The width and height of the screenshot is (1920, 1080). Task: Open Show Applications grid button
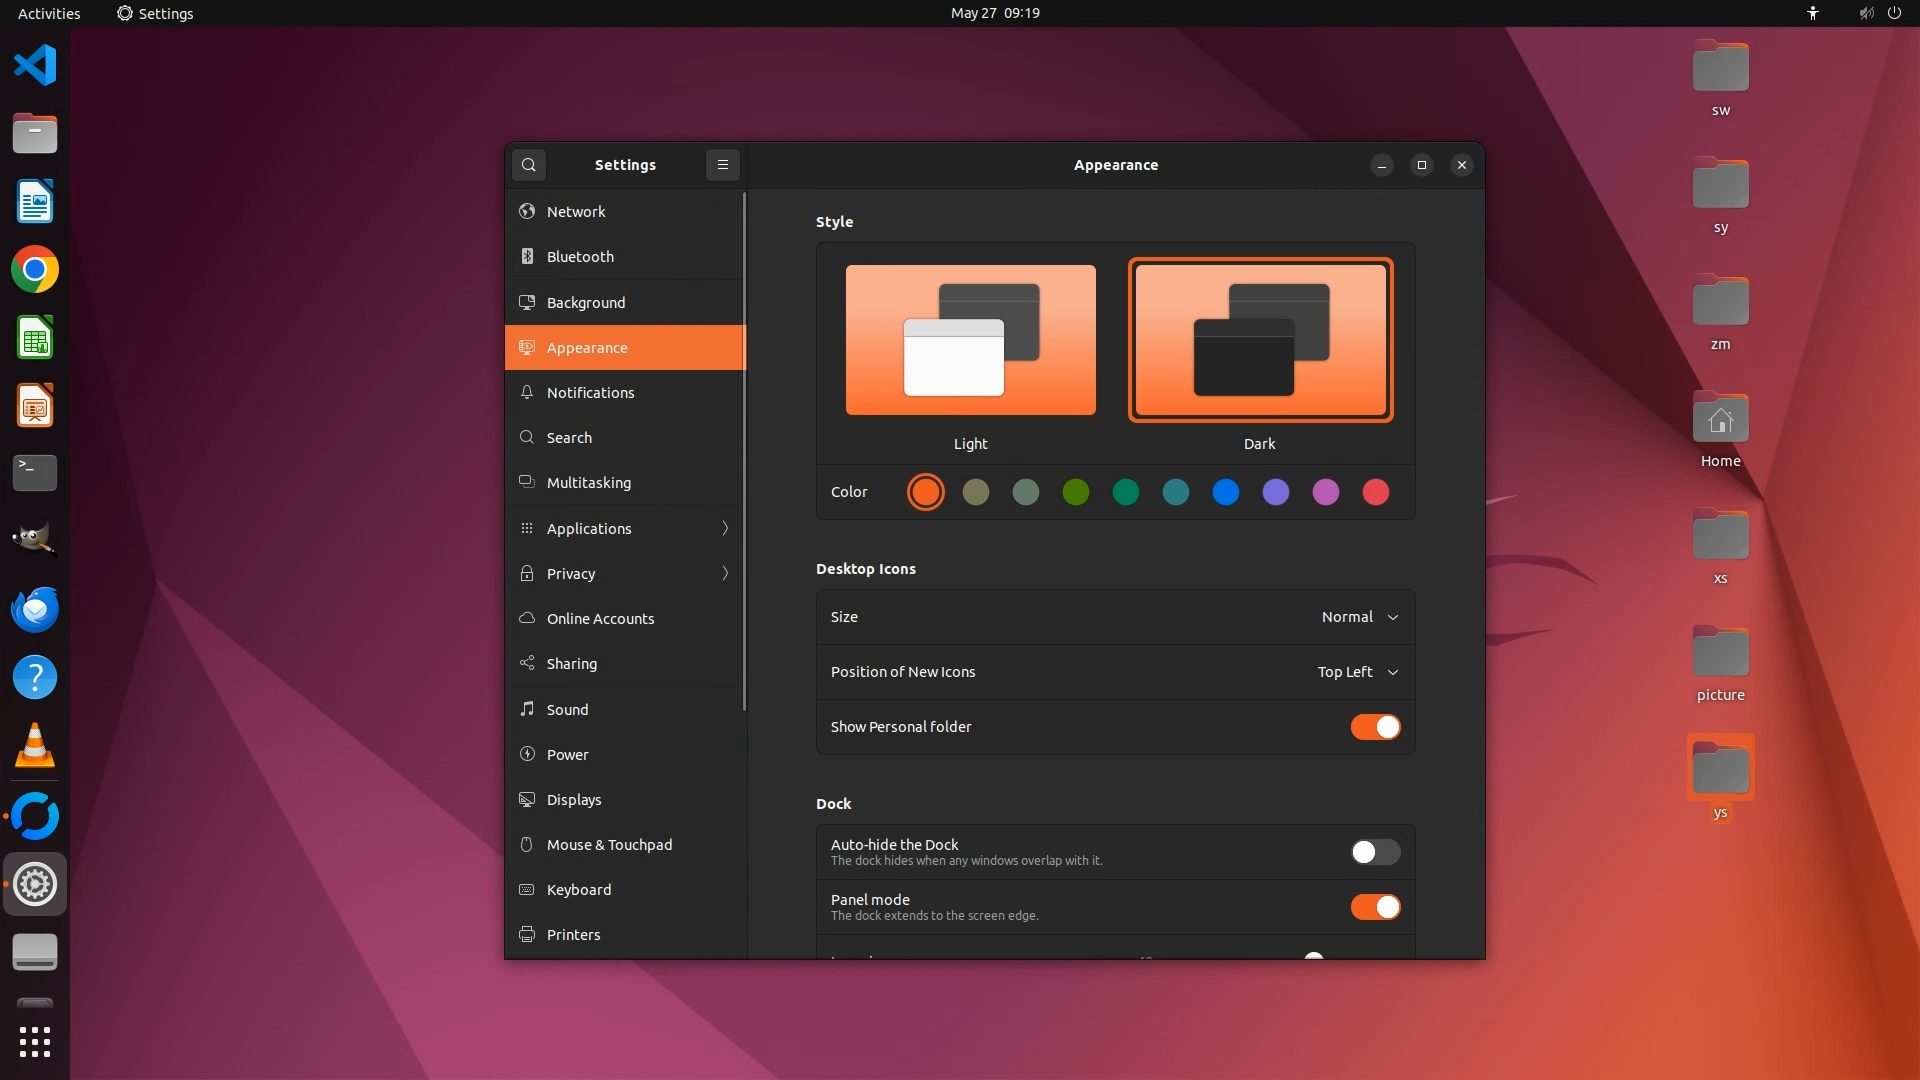click(x=35, y=1042)
